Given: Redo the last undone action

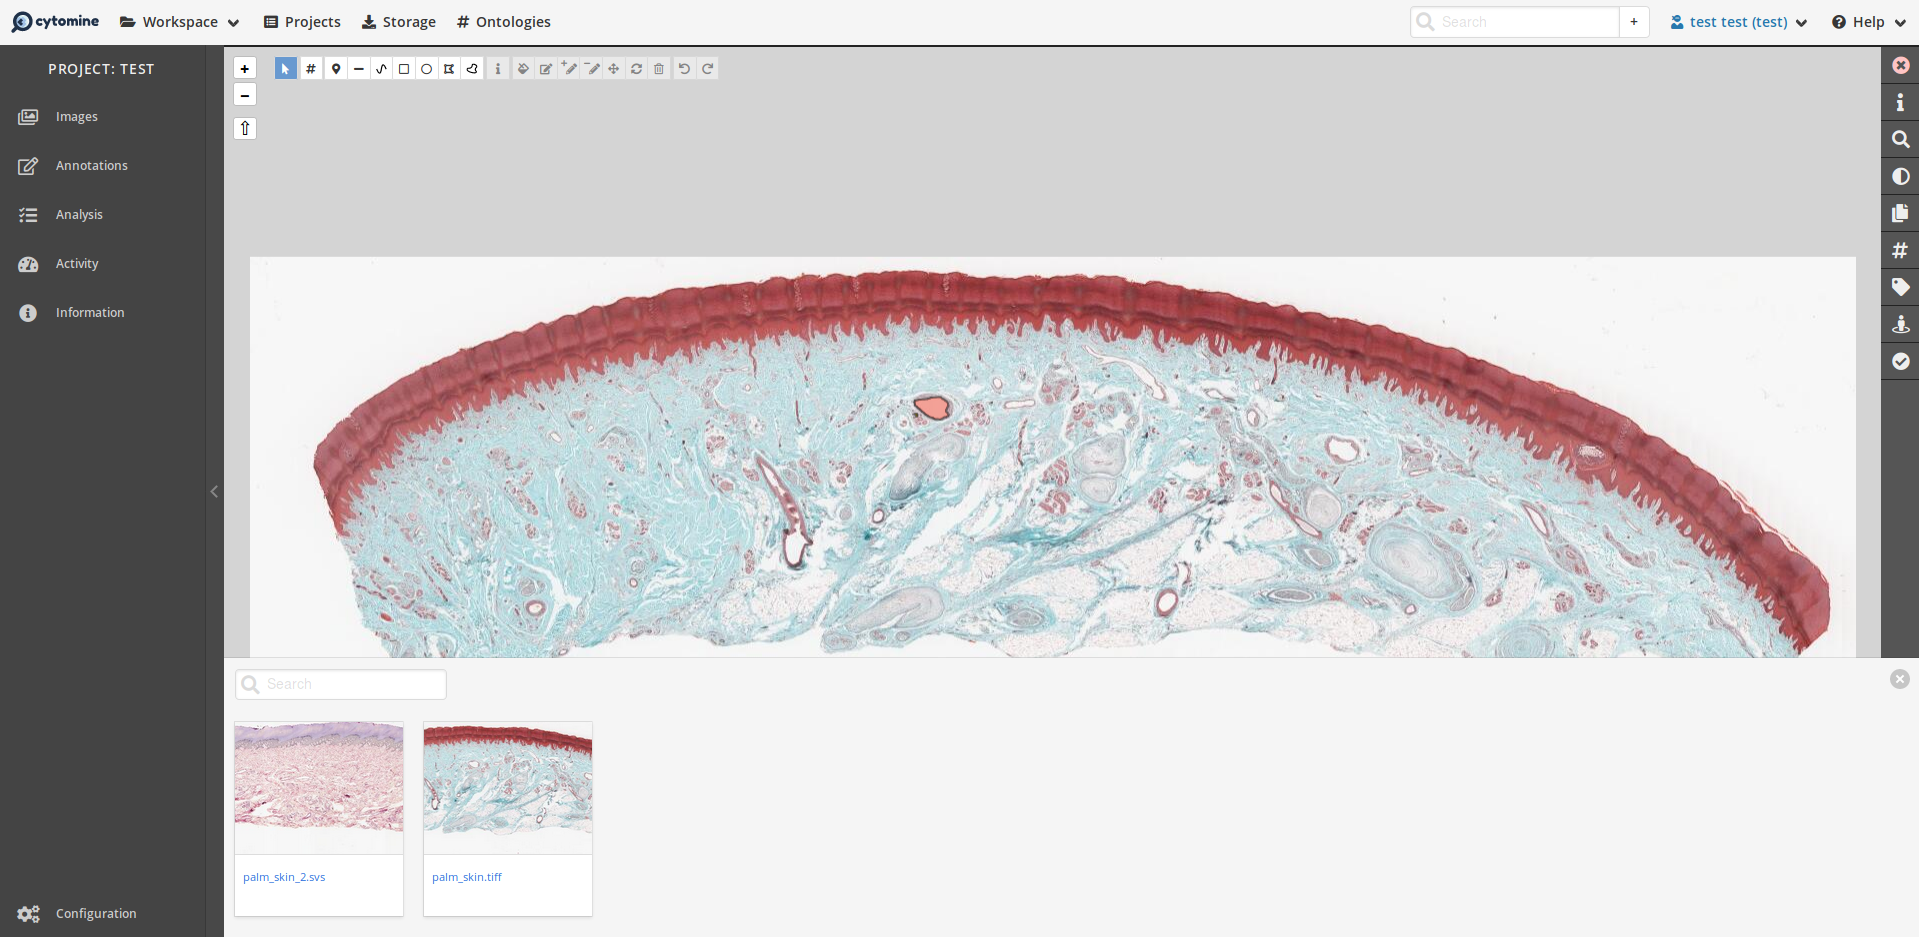Looking at the screenshot, I should coord(708,68).
